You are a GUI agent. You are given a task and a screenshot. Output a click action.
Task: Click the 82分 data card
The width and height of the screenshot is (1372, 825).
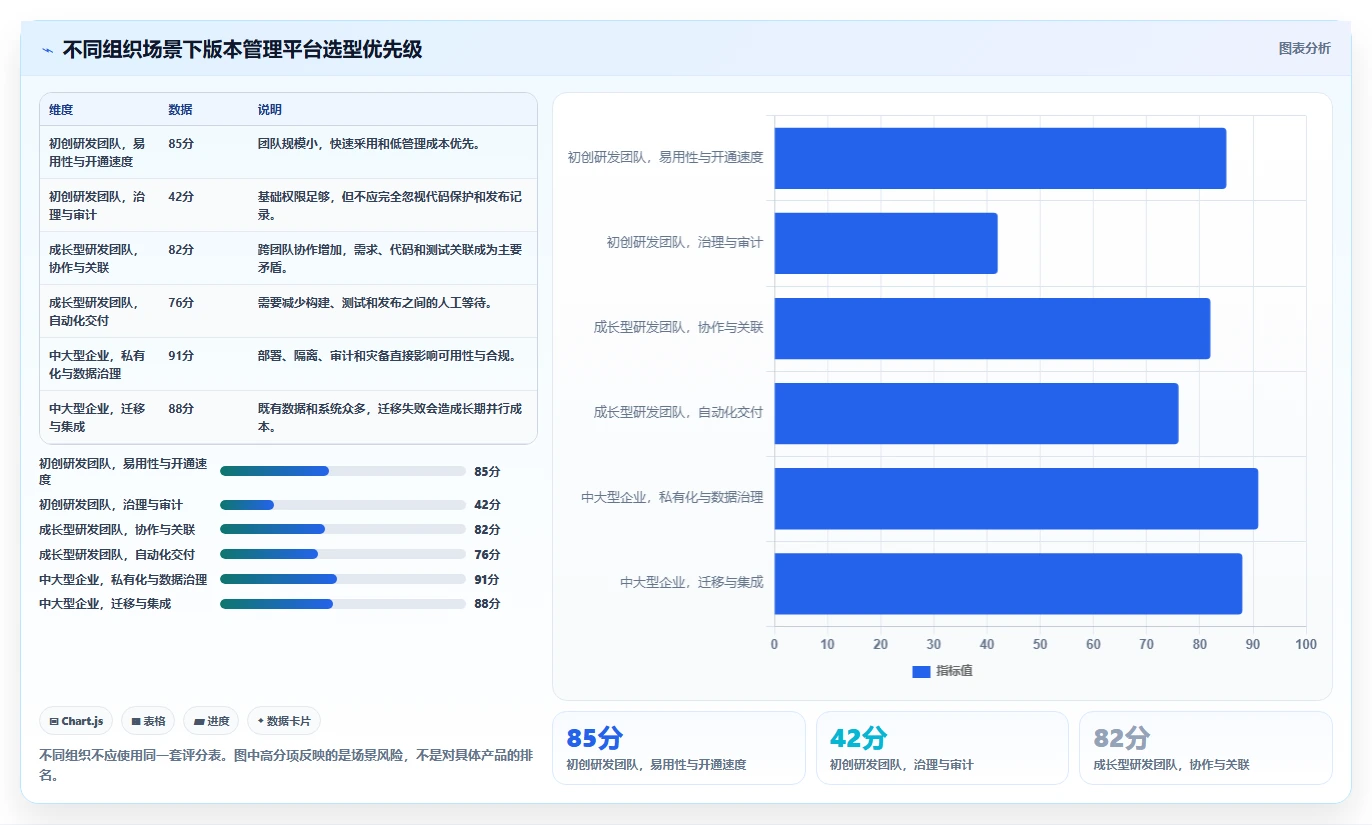pyautogui.click(x=1206, y=748)
